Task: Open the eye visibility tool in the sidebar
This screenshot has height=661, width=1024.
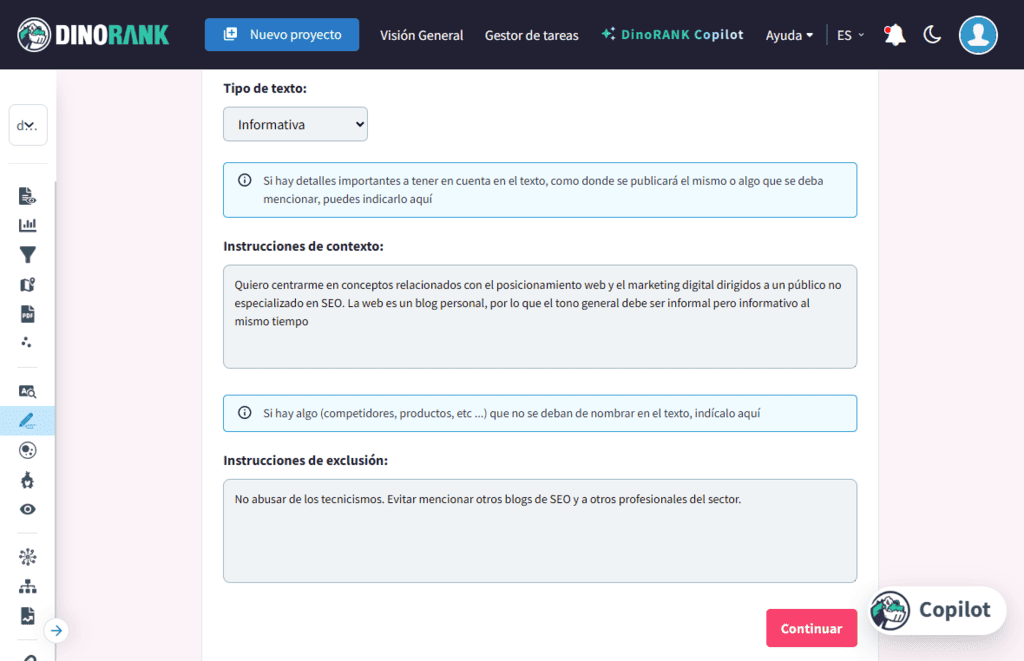Action: tap(28, 509)
